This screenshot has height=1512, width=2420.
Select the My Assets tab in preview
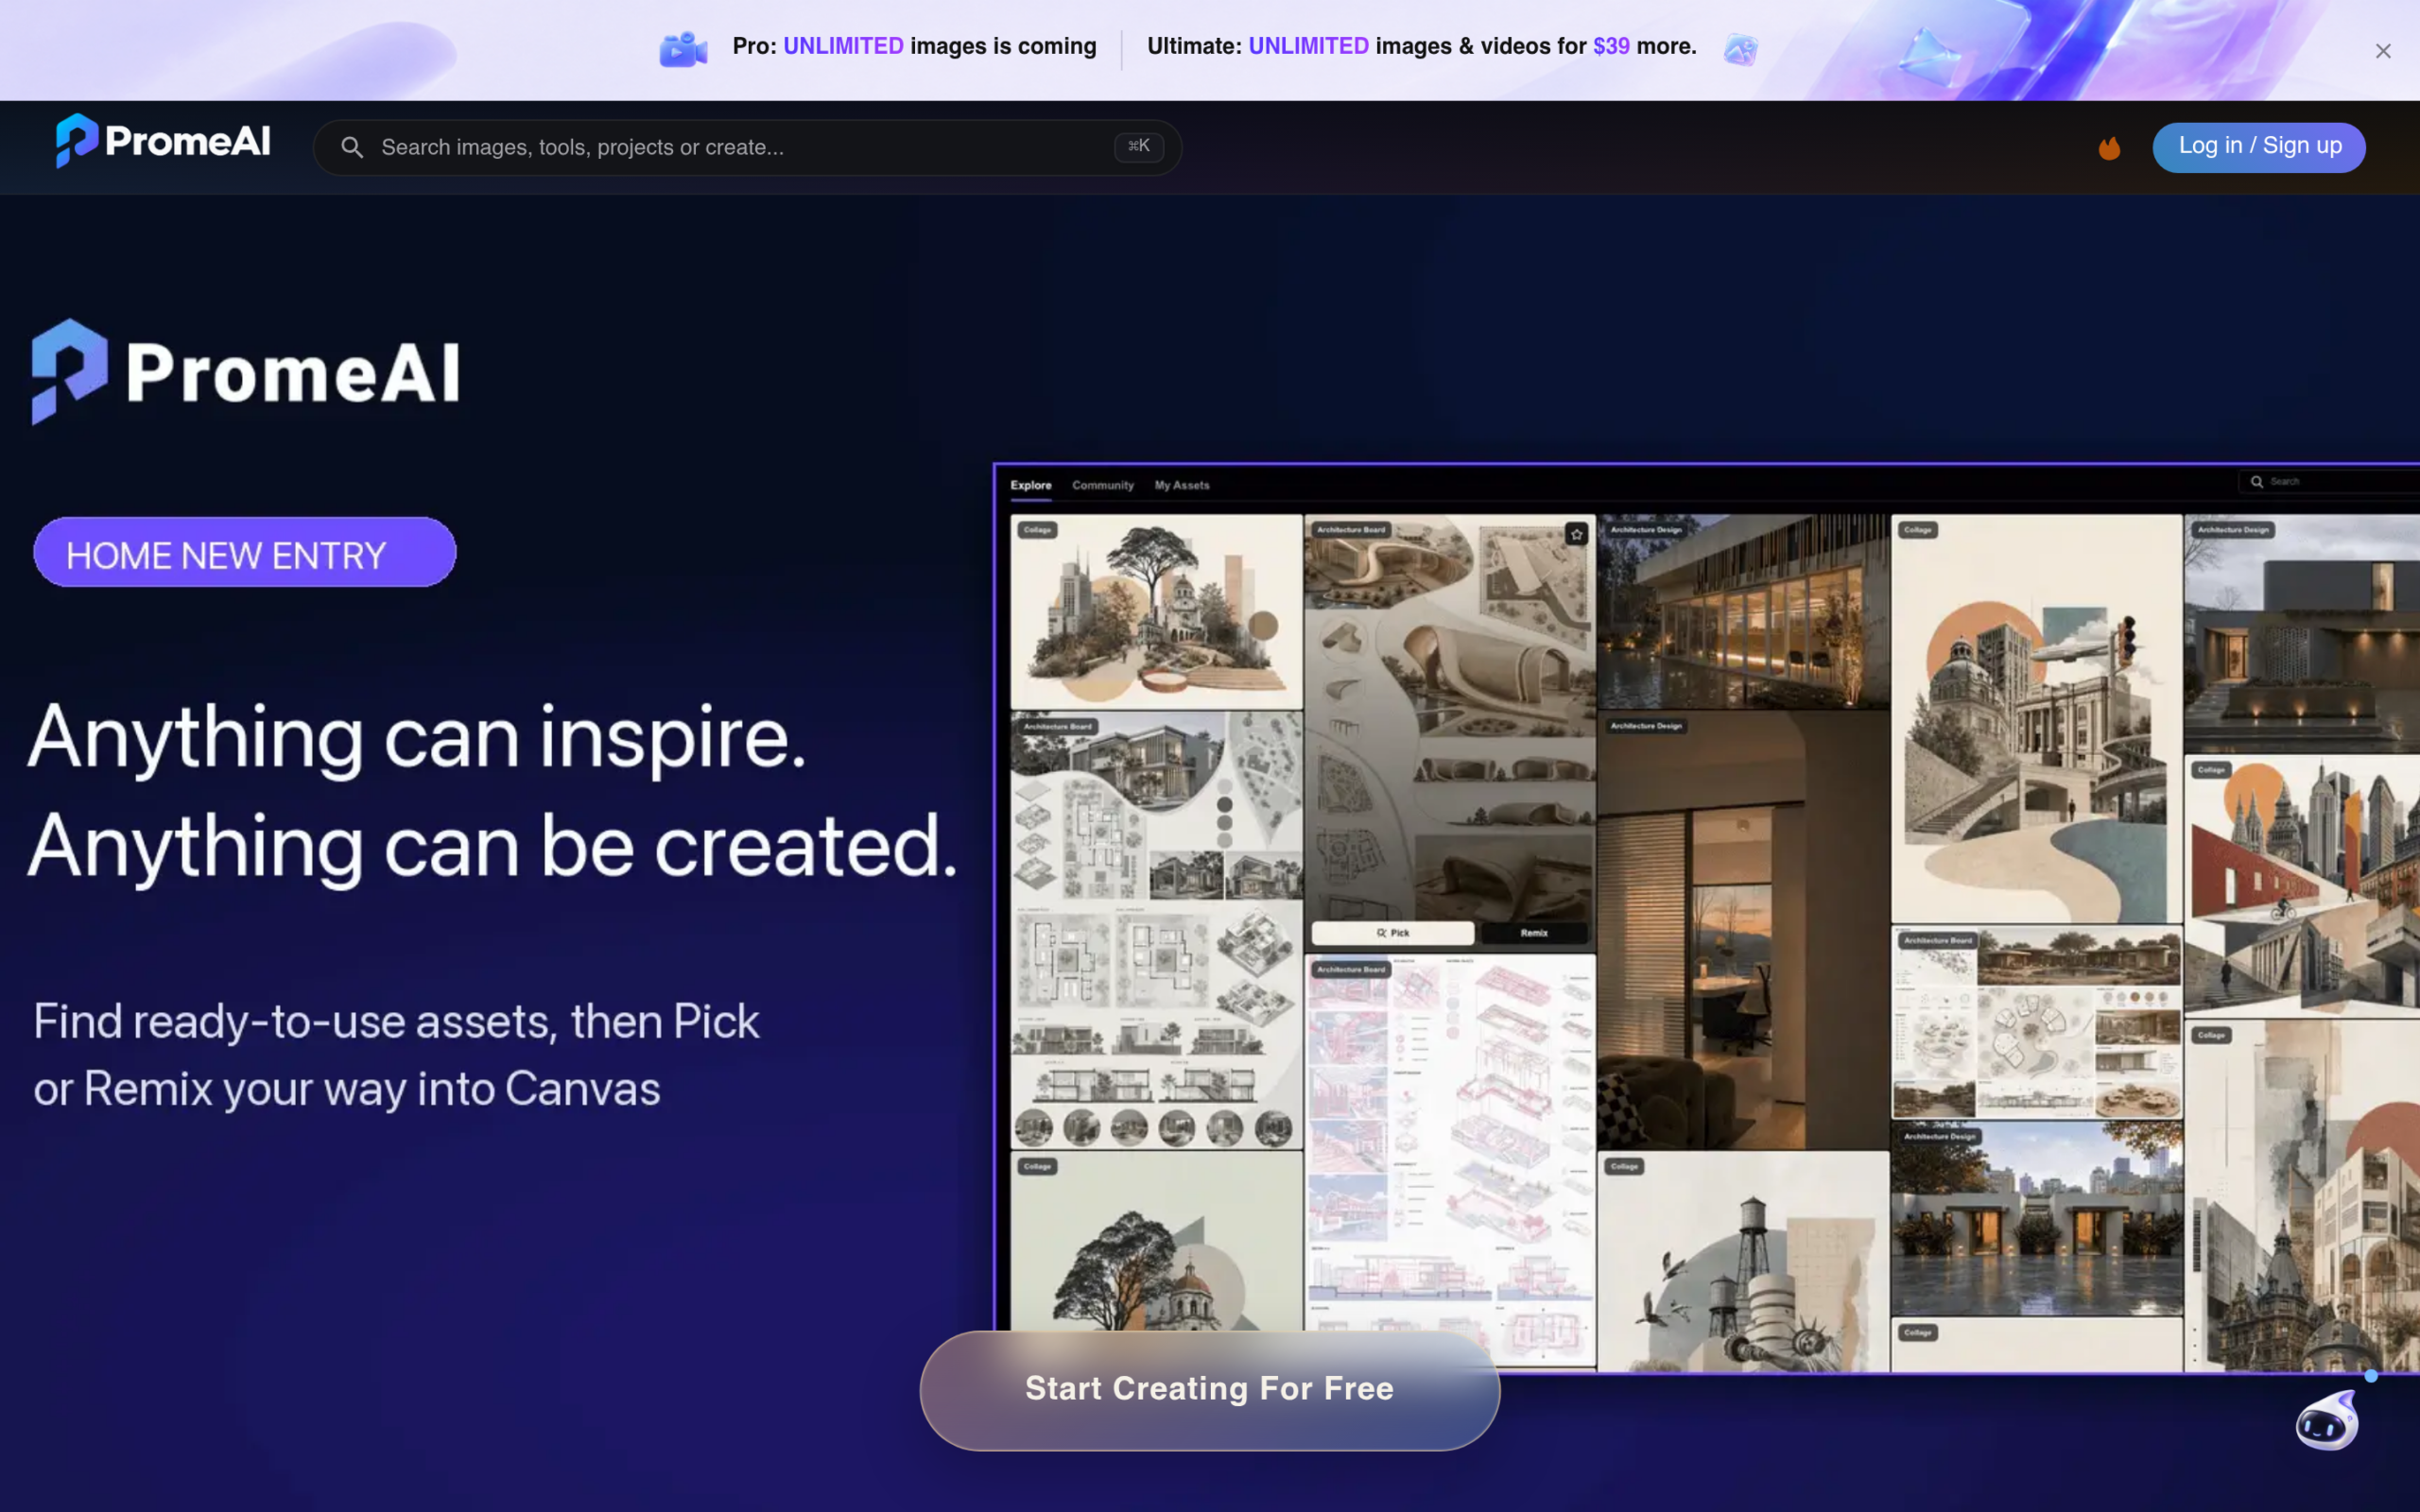1182,485
